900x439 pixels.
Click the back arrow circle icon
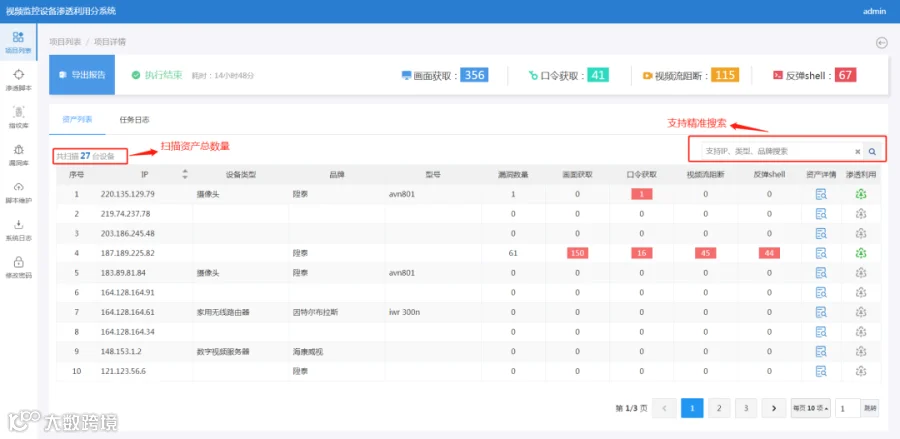(x=882, y=42)
